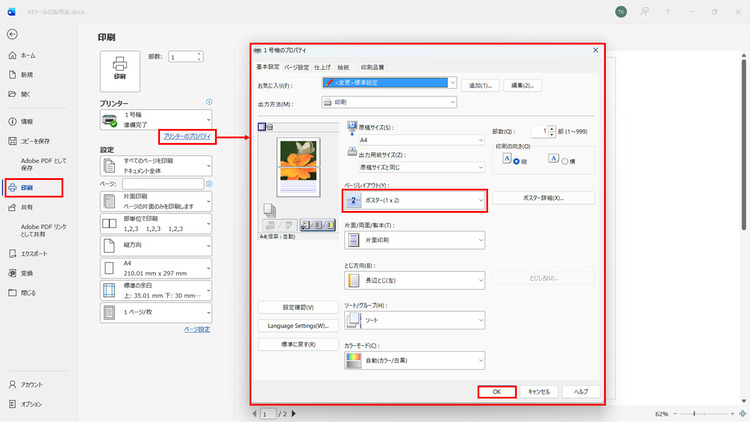The width and height of the screenshot is (750, 422).
Task: Open the 共有 share page
Action: coord(21,207)
